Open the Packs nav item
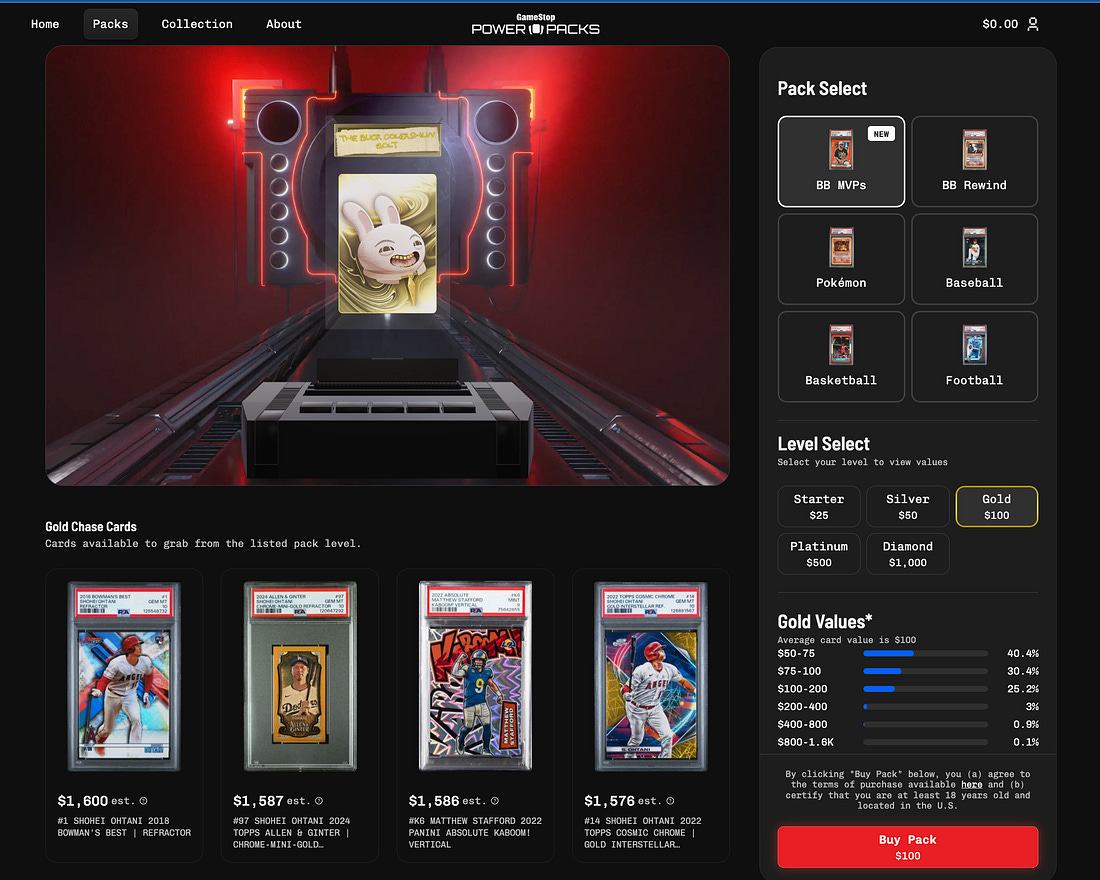Viewport: 1100px width, 880px height. (111, 24)
